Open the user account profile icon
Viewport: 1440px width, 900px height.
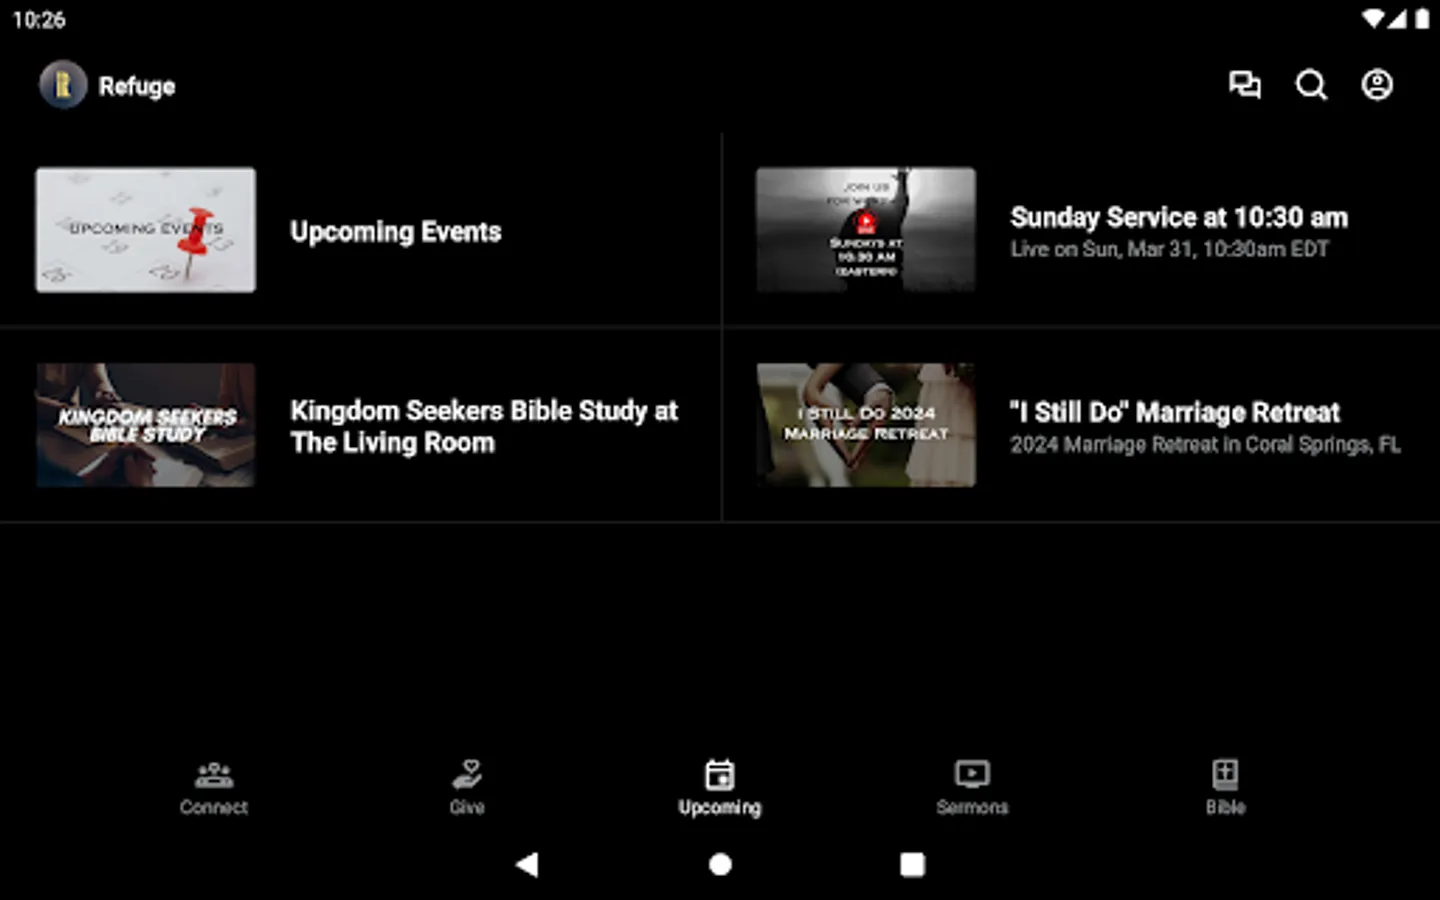(x=1377, y=85)
